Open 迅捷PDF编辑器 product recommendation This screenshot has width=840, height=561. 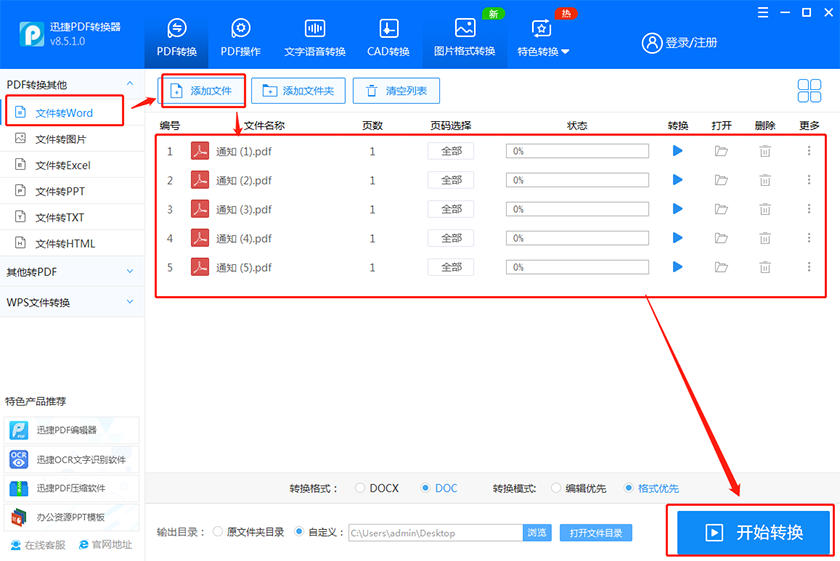[71, 430]
